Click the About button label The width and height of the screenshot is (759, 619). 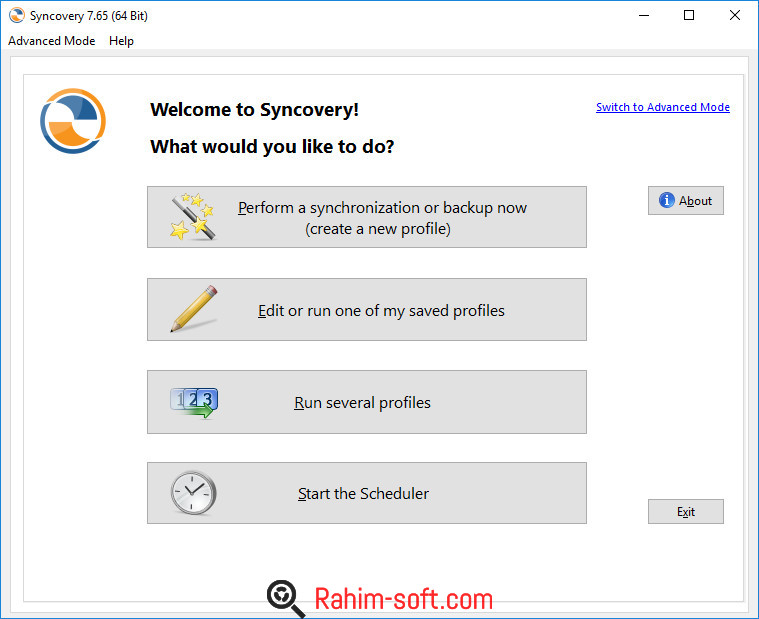(695, 200)
